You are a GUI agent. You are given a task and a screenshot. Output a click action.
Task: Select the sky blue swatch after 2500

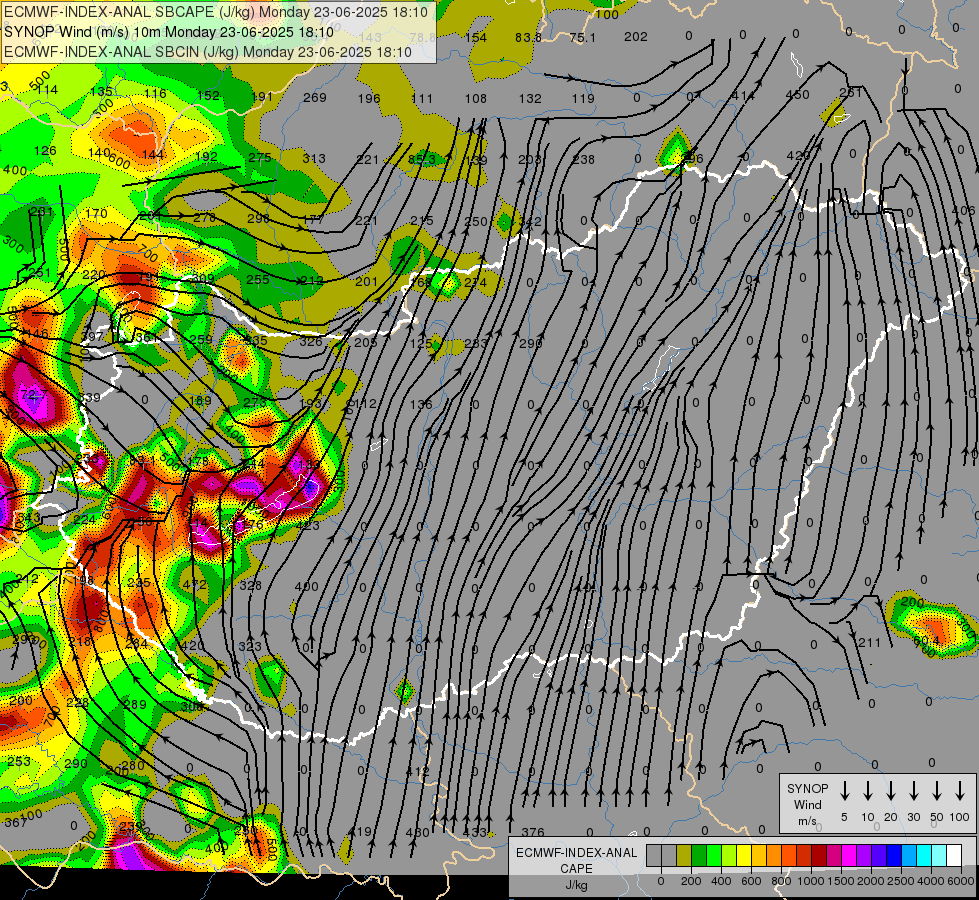click(908, 856)
